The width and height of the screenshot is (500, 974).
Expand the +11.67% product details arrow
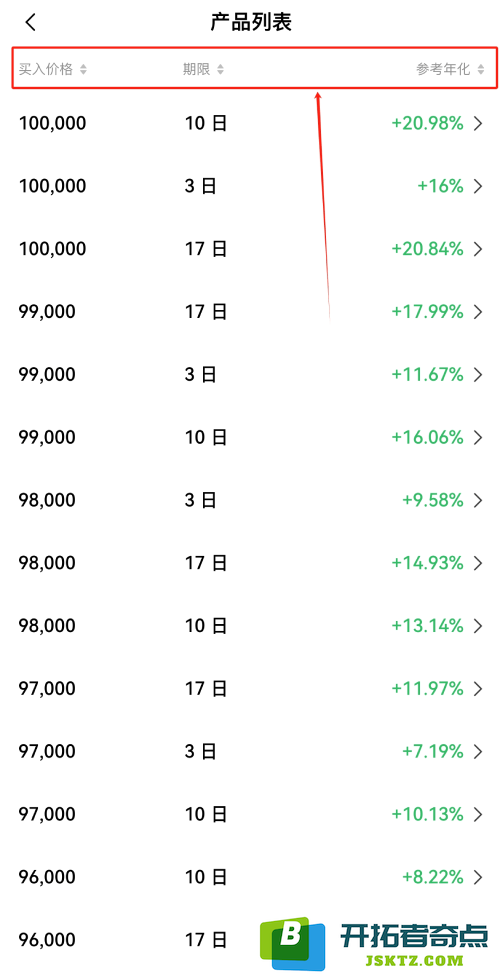[478, 375]
